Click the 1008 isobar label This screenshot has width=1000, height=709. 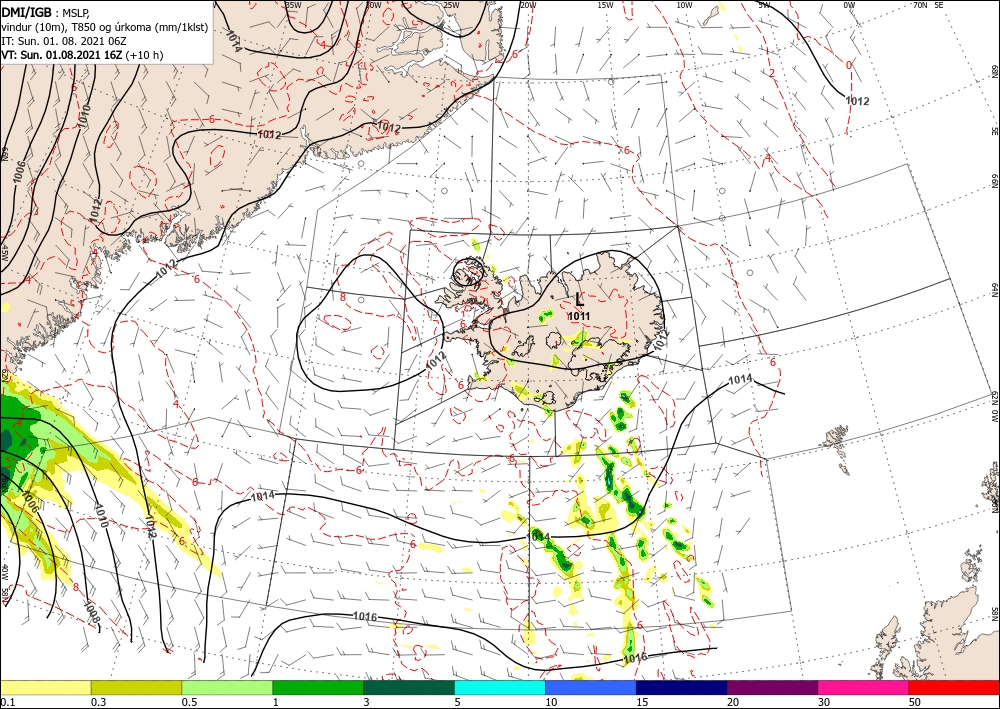(92, 613)
